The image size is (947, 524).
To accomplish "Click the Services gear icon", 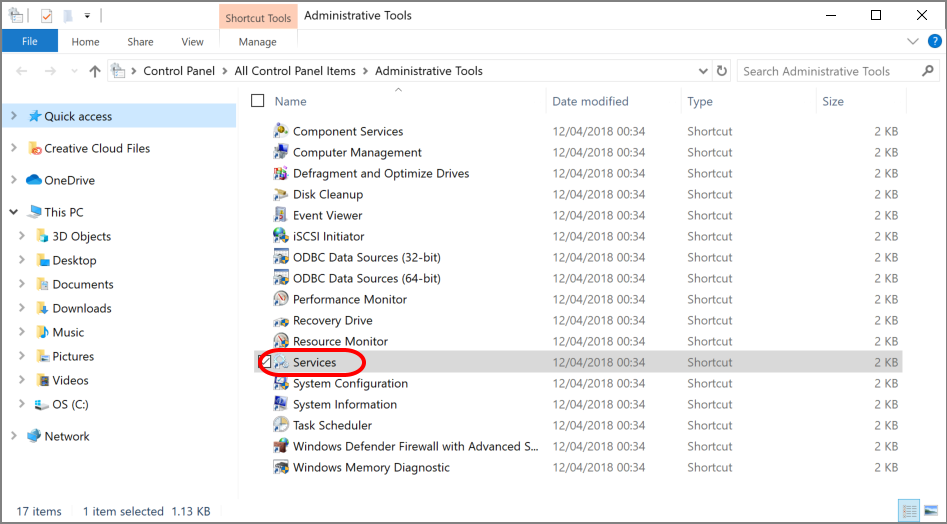I will (281, 362).
